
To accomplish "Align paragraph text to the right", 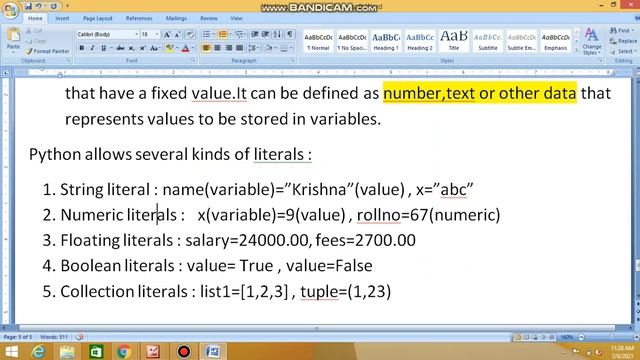I will pyautogui.click(x=229, y=48).
